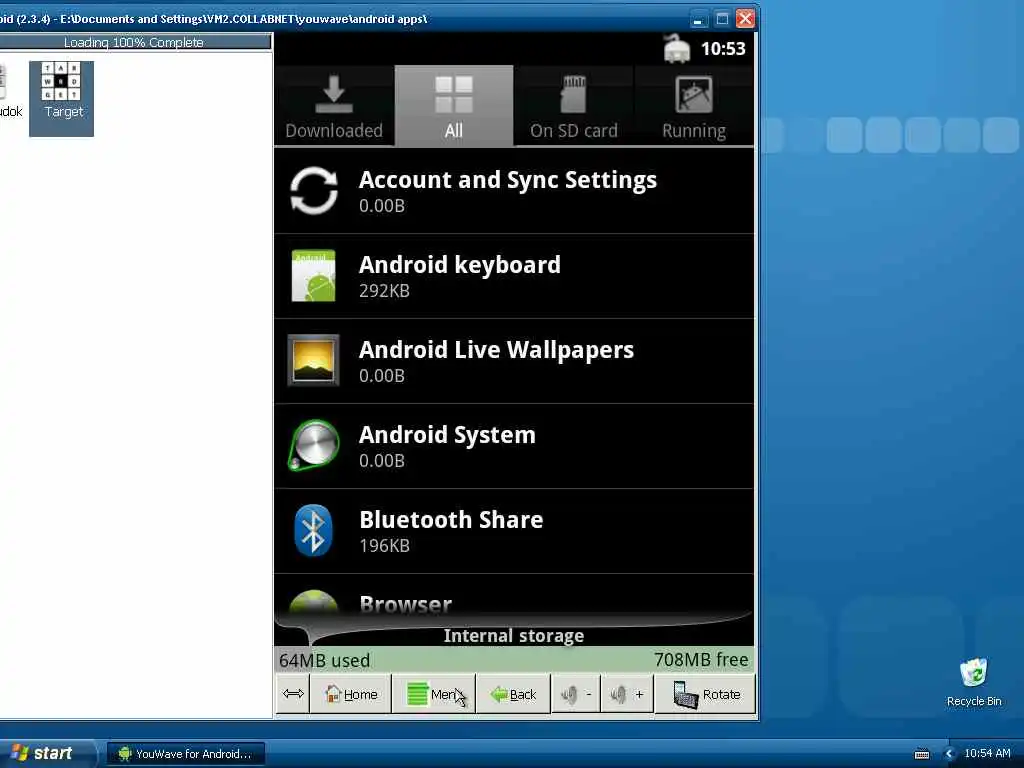Screen dimensions: 1024x768
Task: Open the On SD card tab
Action: [x=573, y=106]
